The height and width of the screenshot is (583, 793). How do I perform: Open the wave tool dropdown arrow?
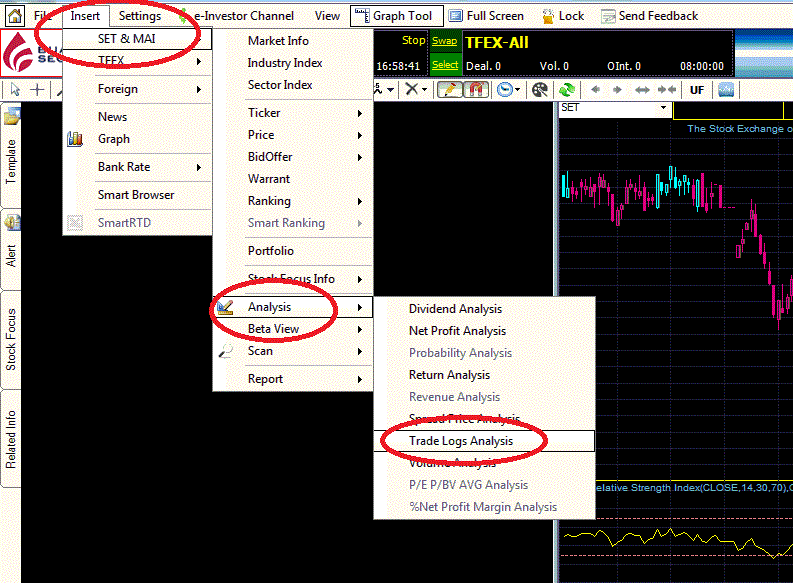pyautogui.click(x=390, y=90)
